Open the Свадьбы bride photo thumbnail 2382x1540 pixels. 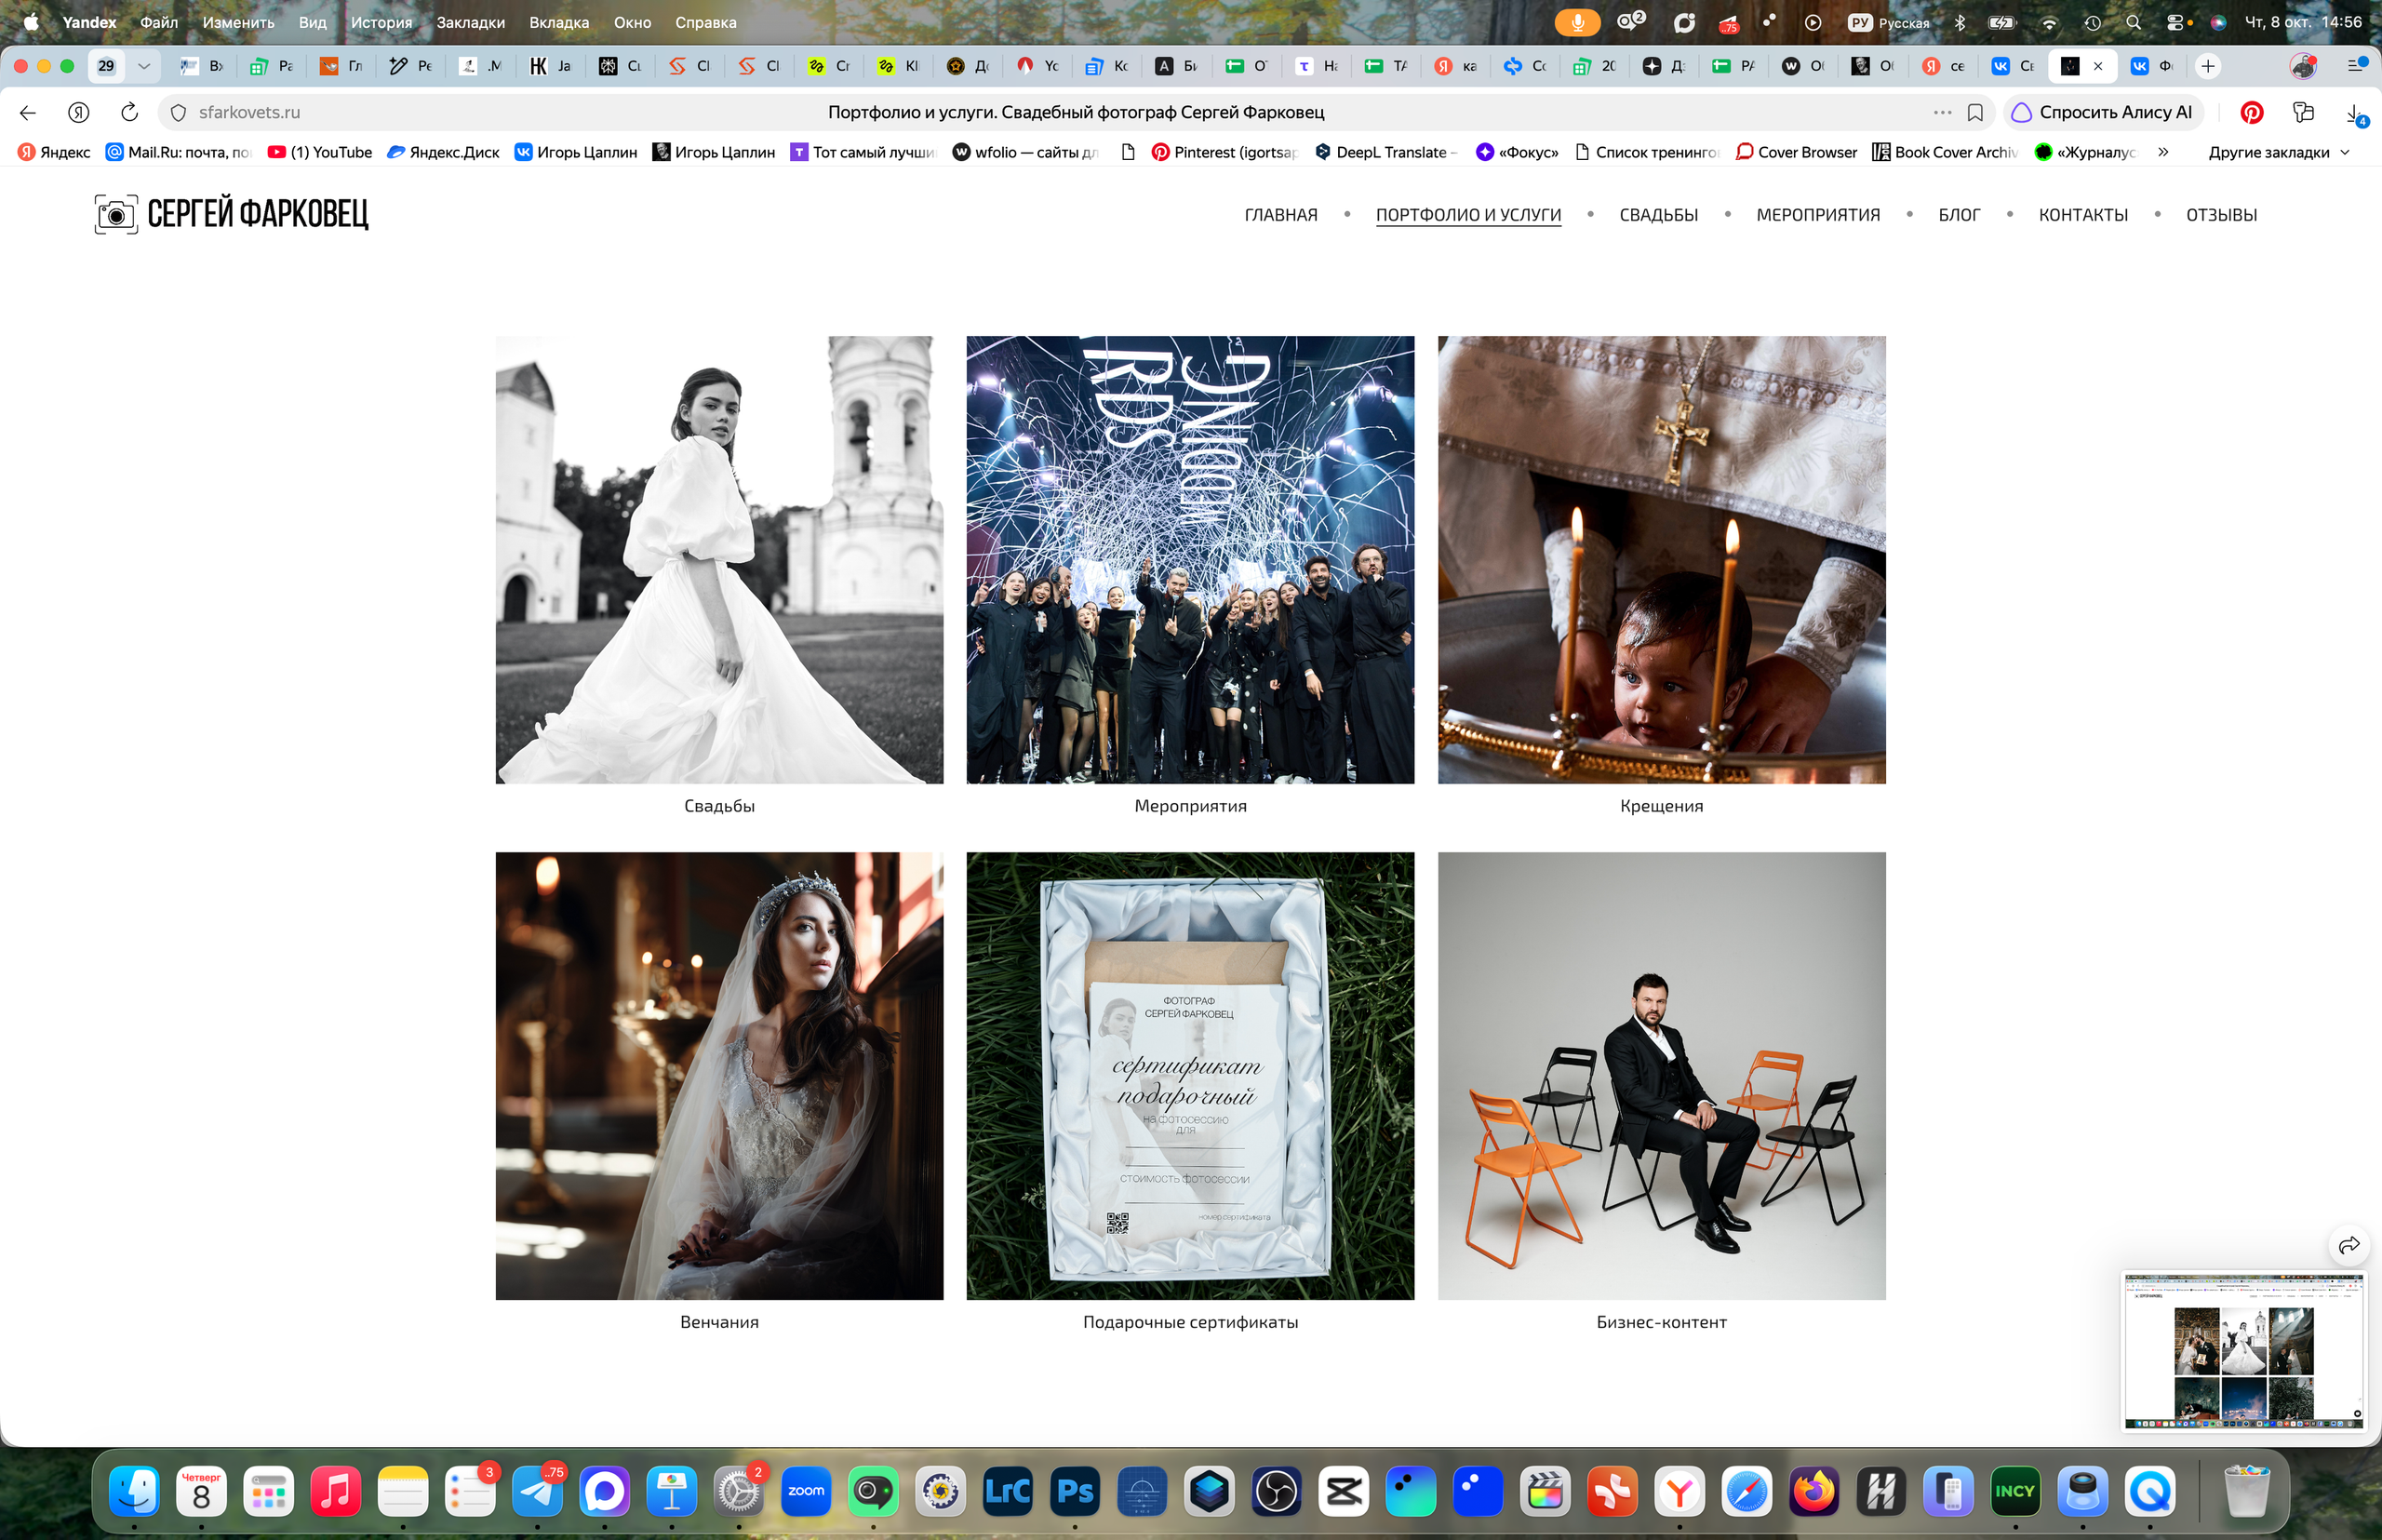(719, 560)
